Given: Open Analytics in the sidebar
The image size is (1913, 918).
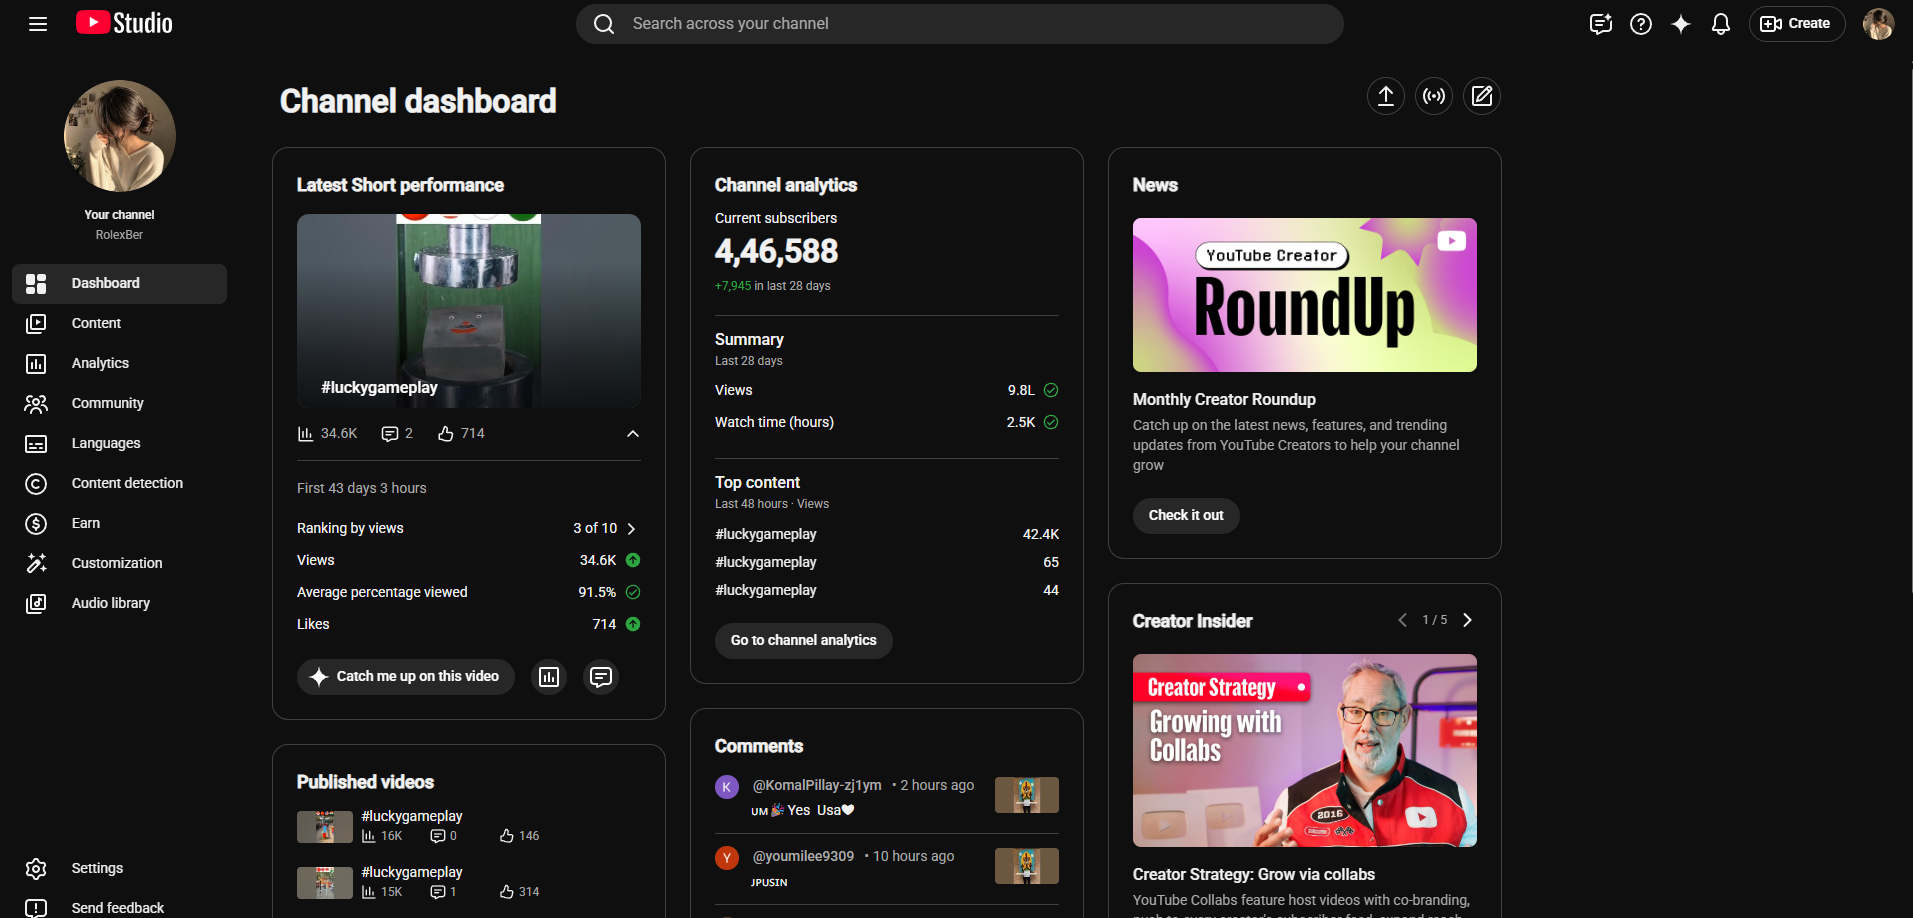Looking at the screenshot, I should pyautogui.click(x=119, y=364).
